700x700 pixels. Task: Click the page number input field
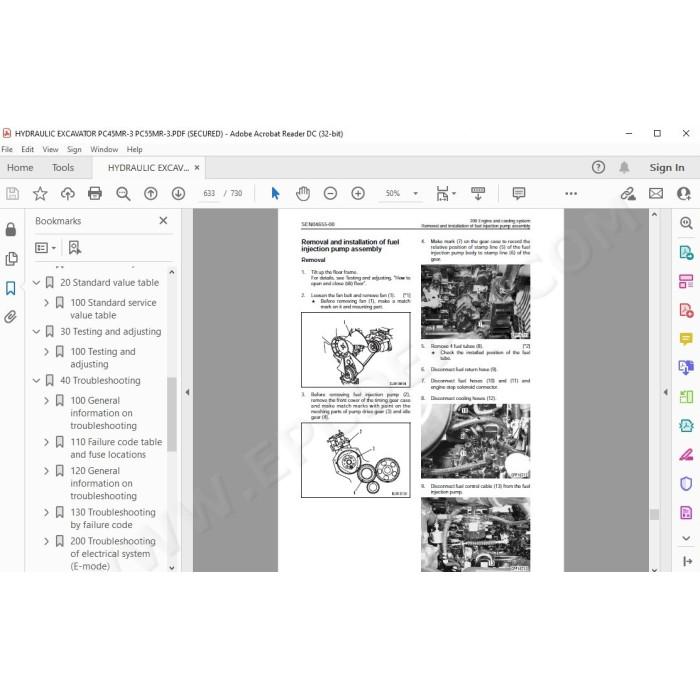[x=209, y=193]
